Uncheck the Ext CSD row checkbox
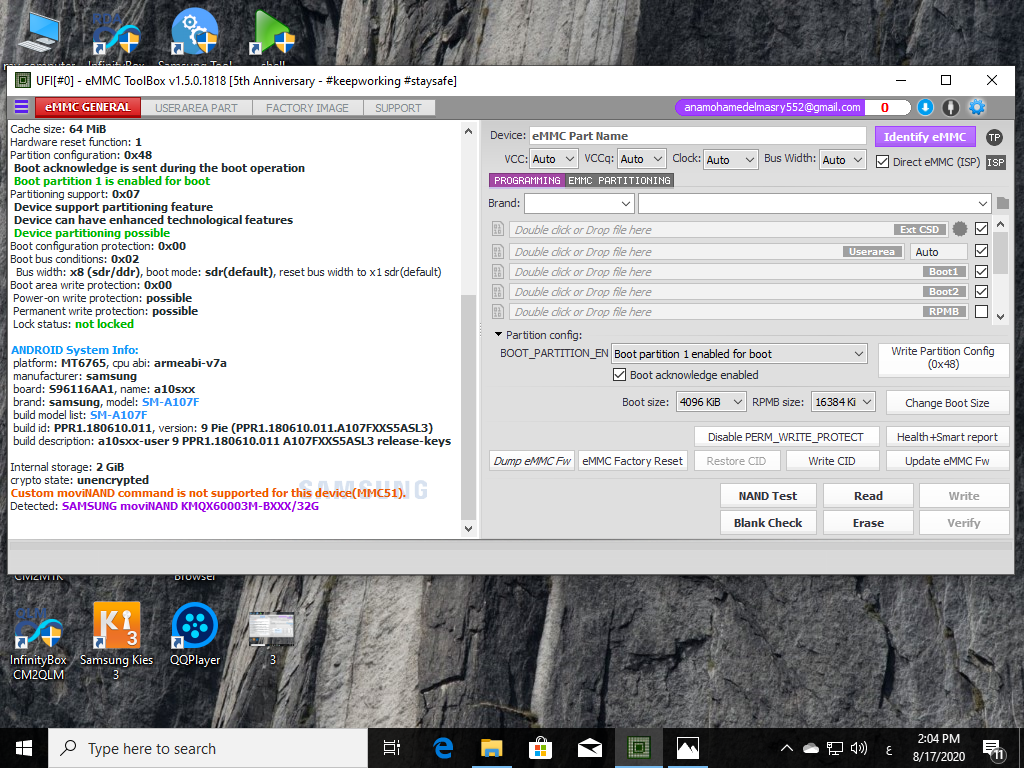 click(x=981, y=229)
